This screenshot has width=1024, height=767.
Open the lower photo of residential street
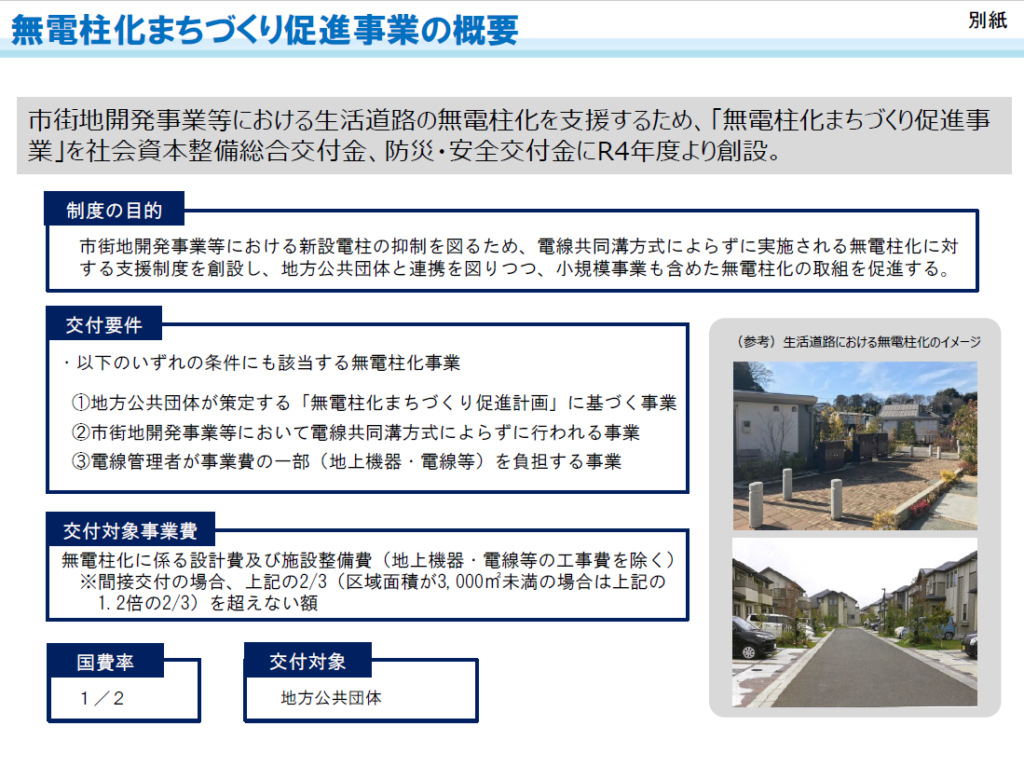pyautogui.click(x=855, y=623)
